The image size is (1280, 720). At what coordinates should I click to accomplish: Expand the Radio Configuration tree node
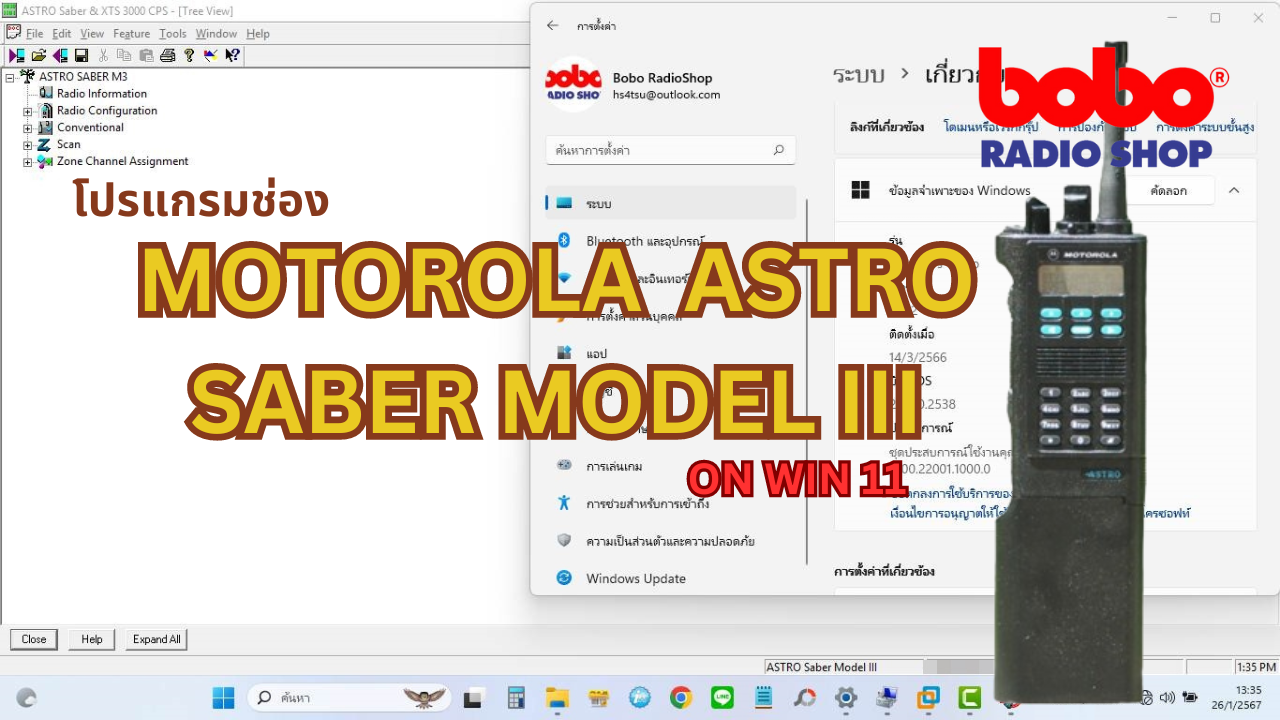coord(28,111)
